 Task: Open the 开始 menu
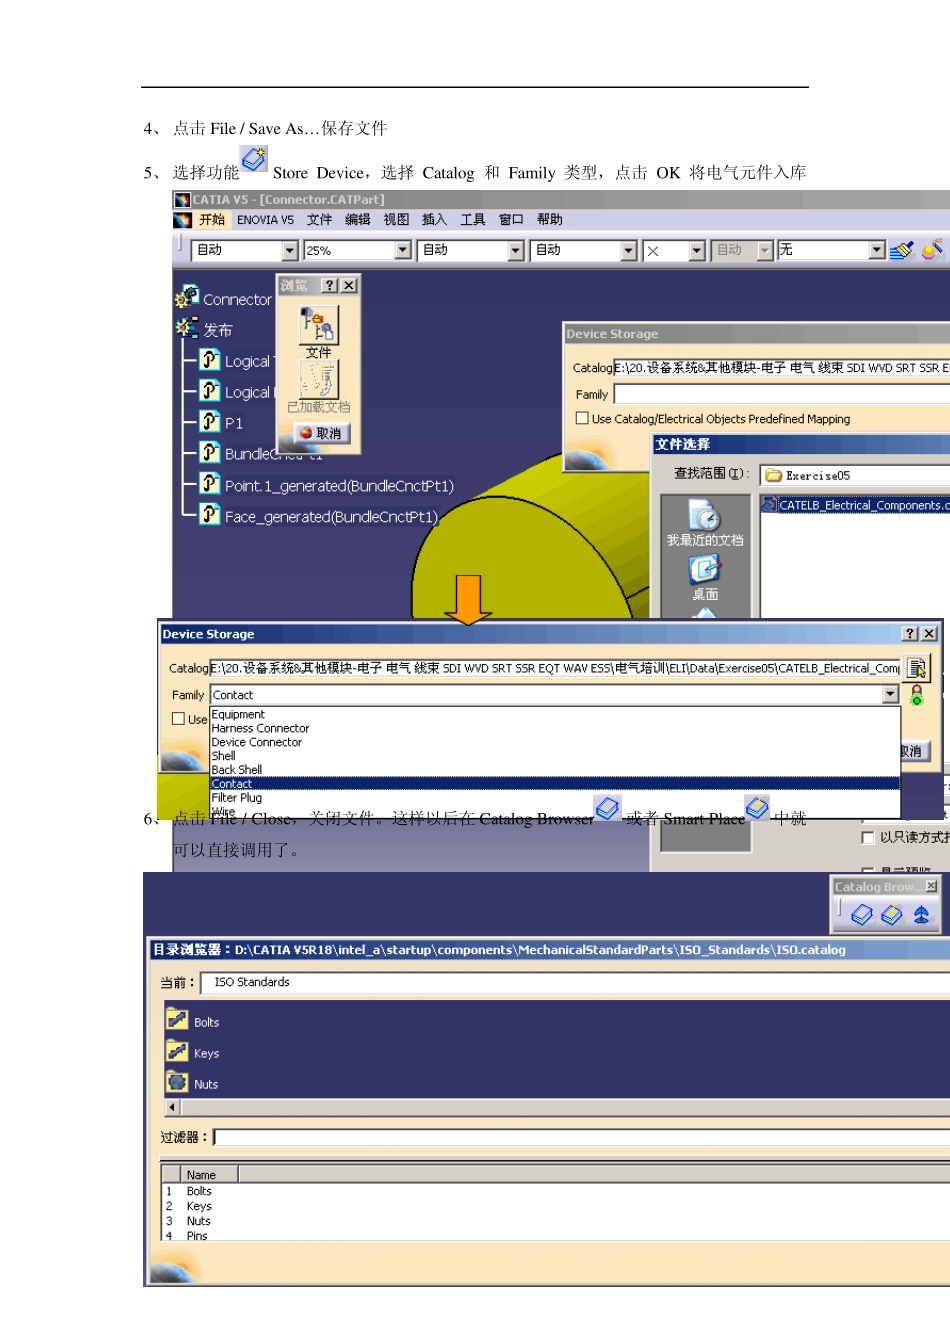point(212,220)
